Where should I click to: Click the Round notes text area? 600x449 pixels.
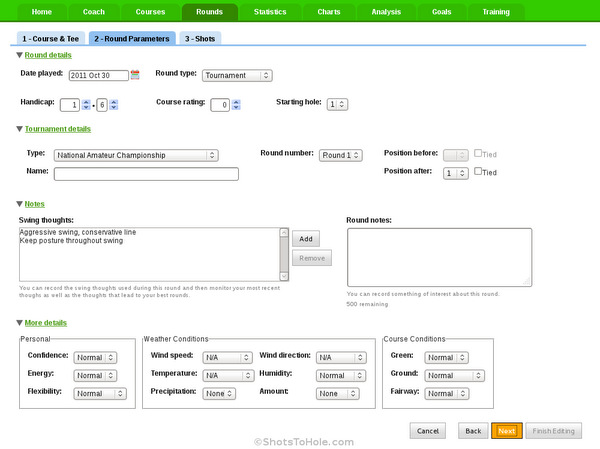coord(439,257)
